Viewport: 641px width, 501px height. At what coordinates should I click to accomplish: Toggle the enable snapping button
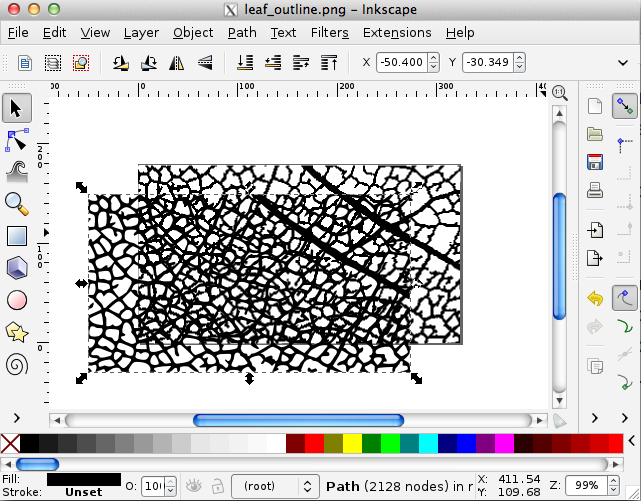pos(626,106)
